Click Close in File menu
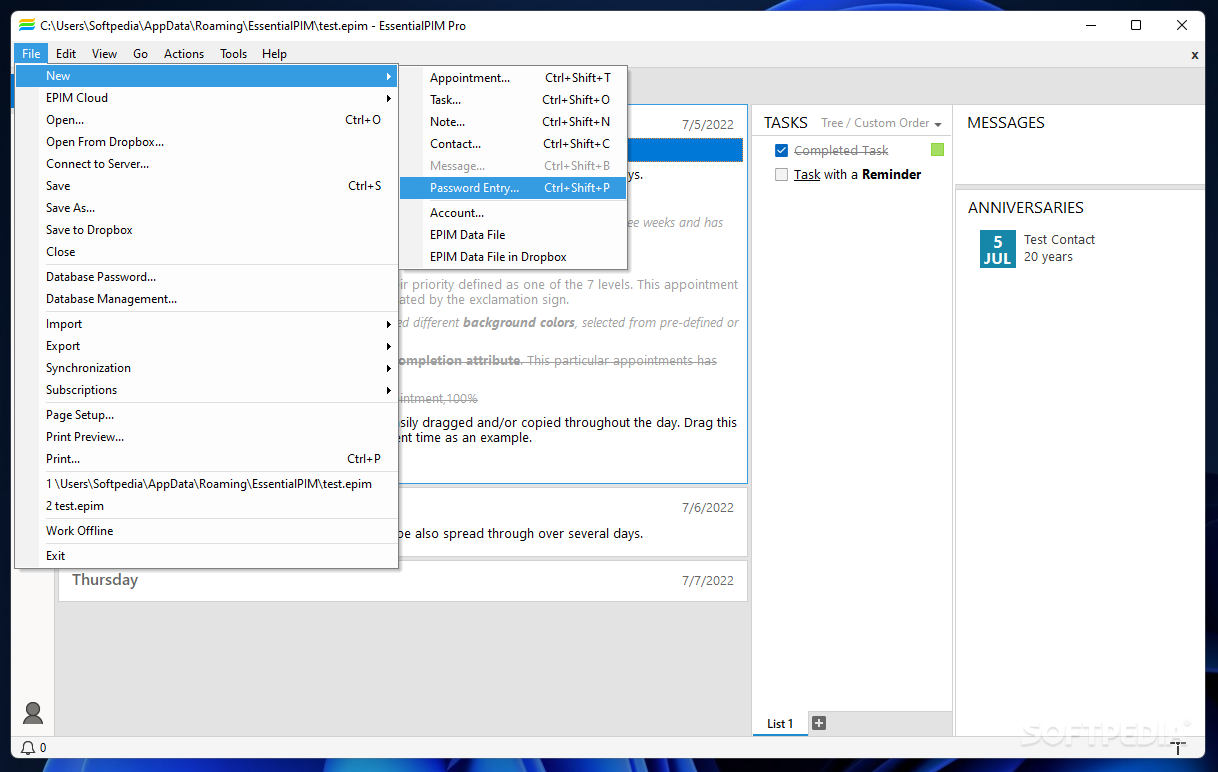 (x=207, y=252)
